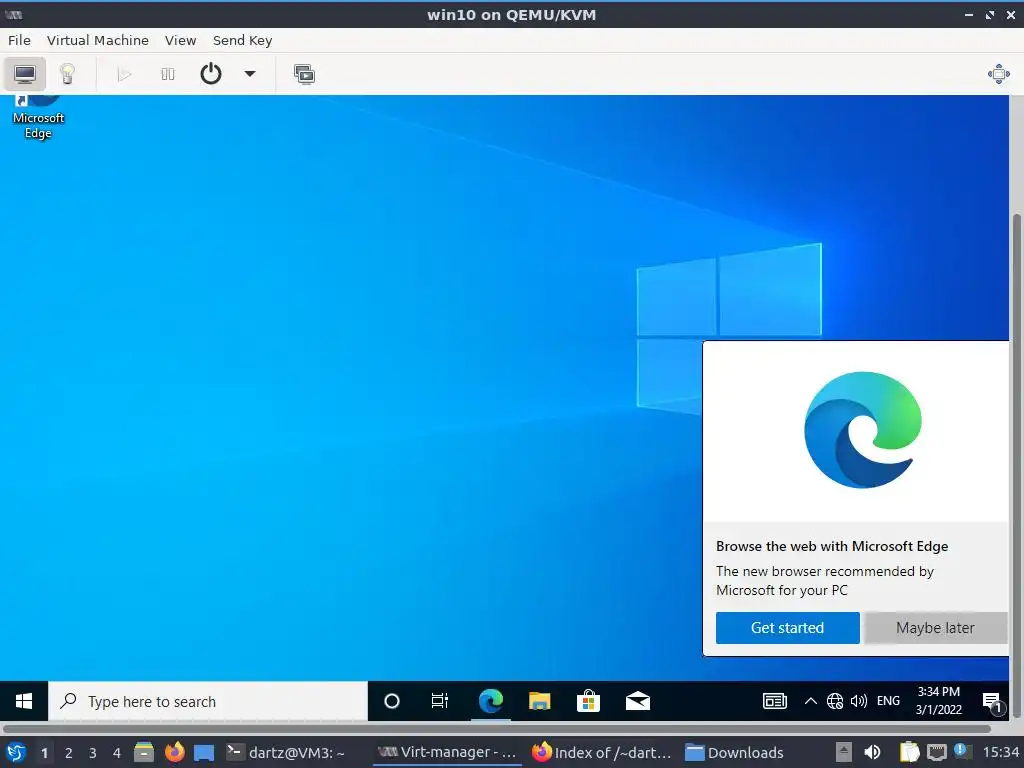Screen dimensions: 1024x768
Task: Open File Explorer from Windows taskbar
Action: point(539,701)
